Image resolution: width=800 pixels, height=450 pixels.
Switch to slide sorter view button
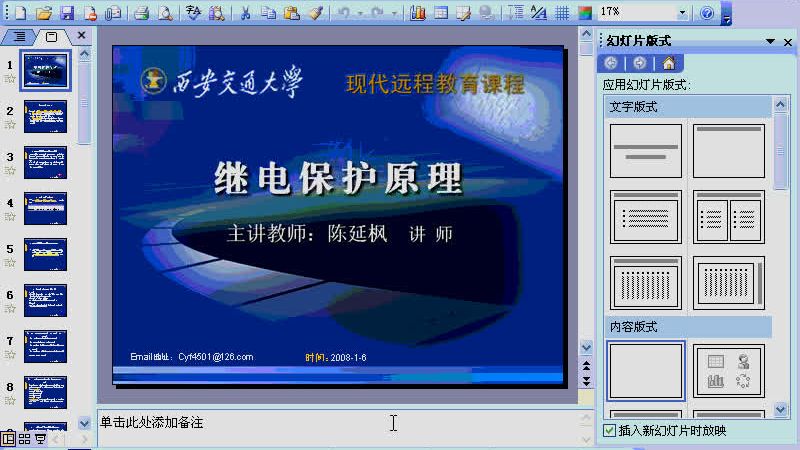tap(24, 439)
